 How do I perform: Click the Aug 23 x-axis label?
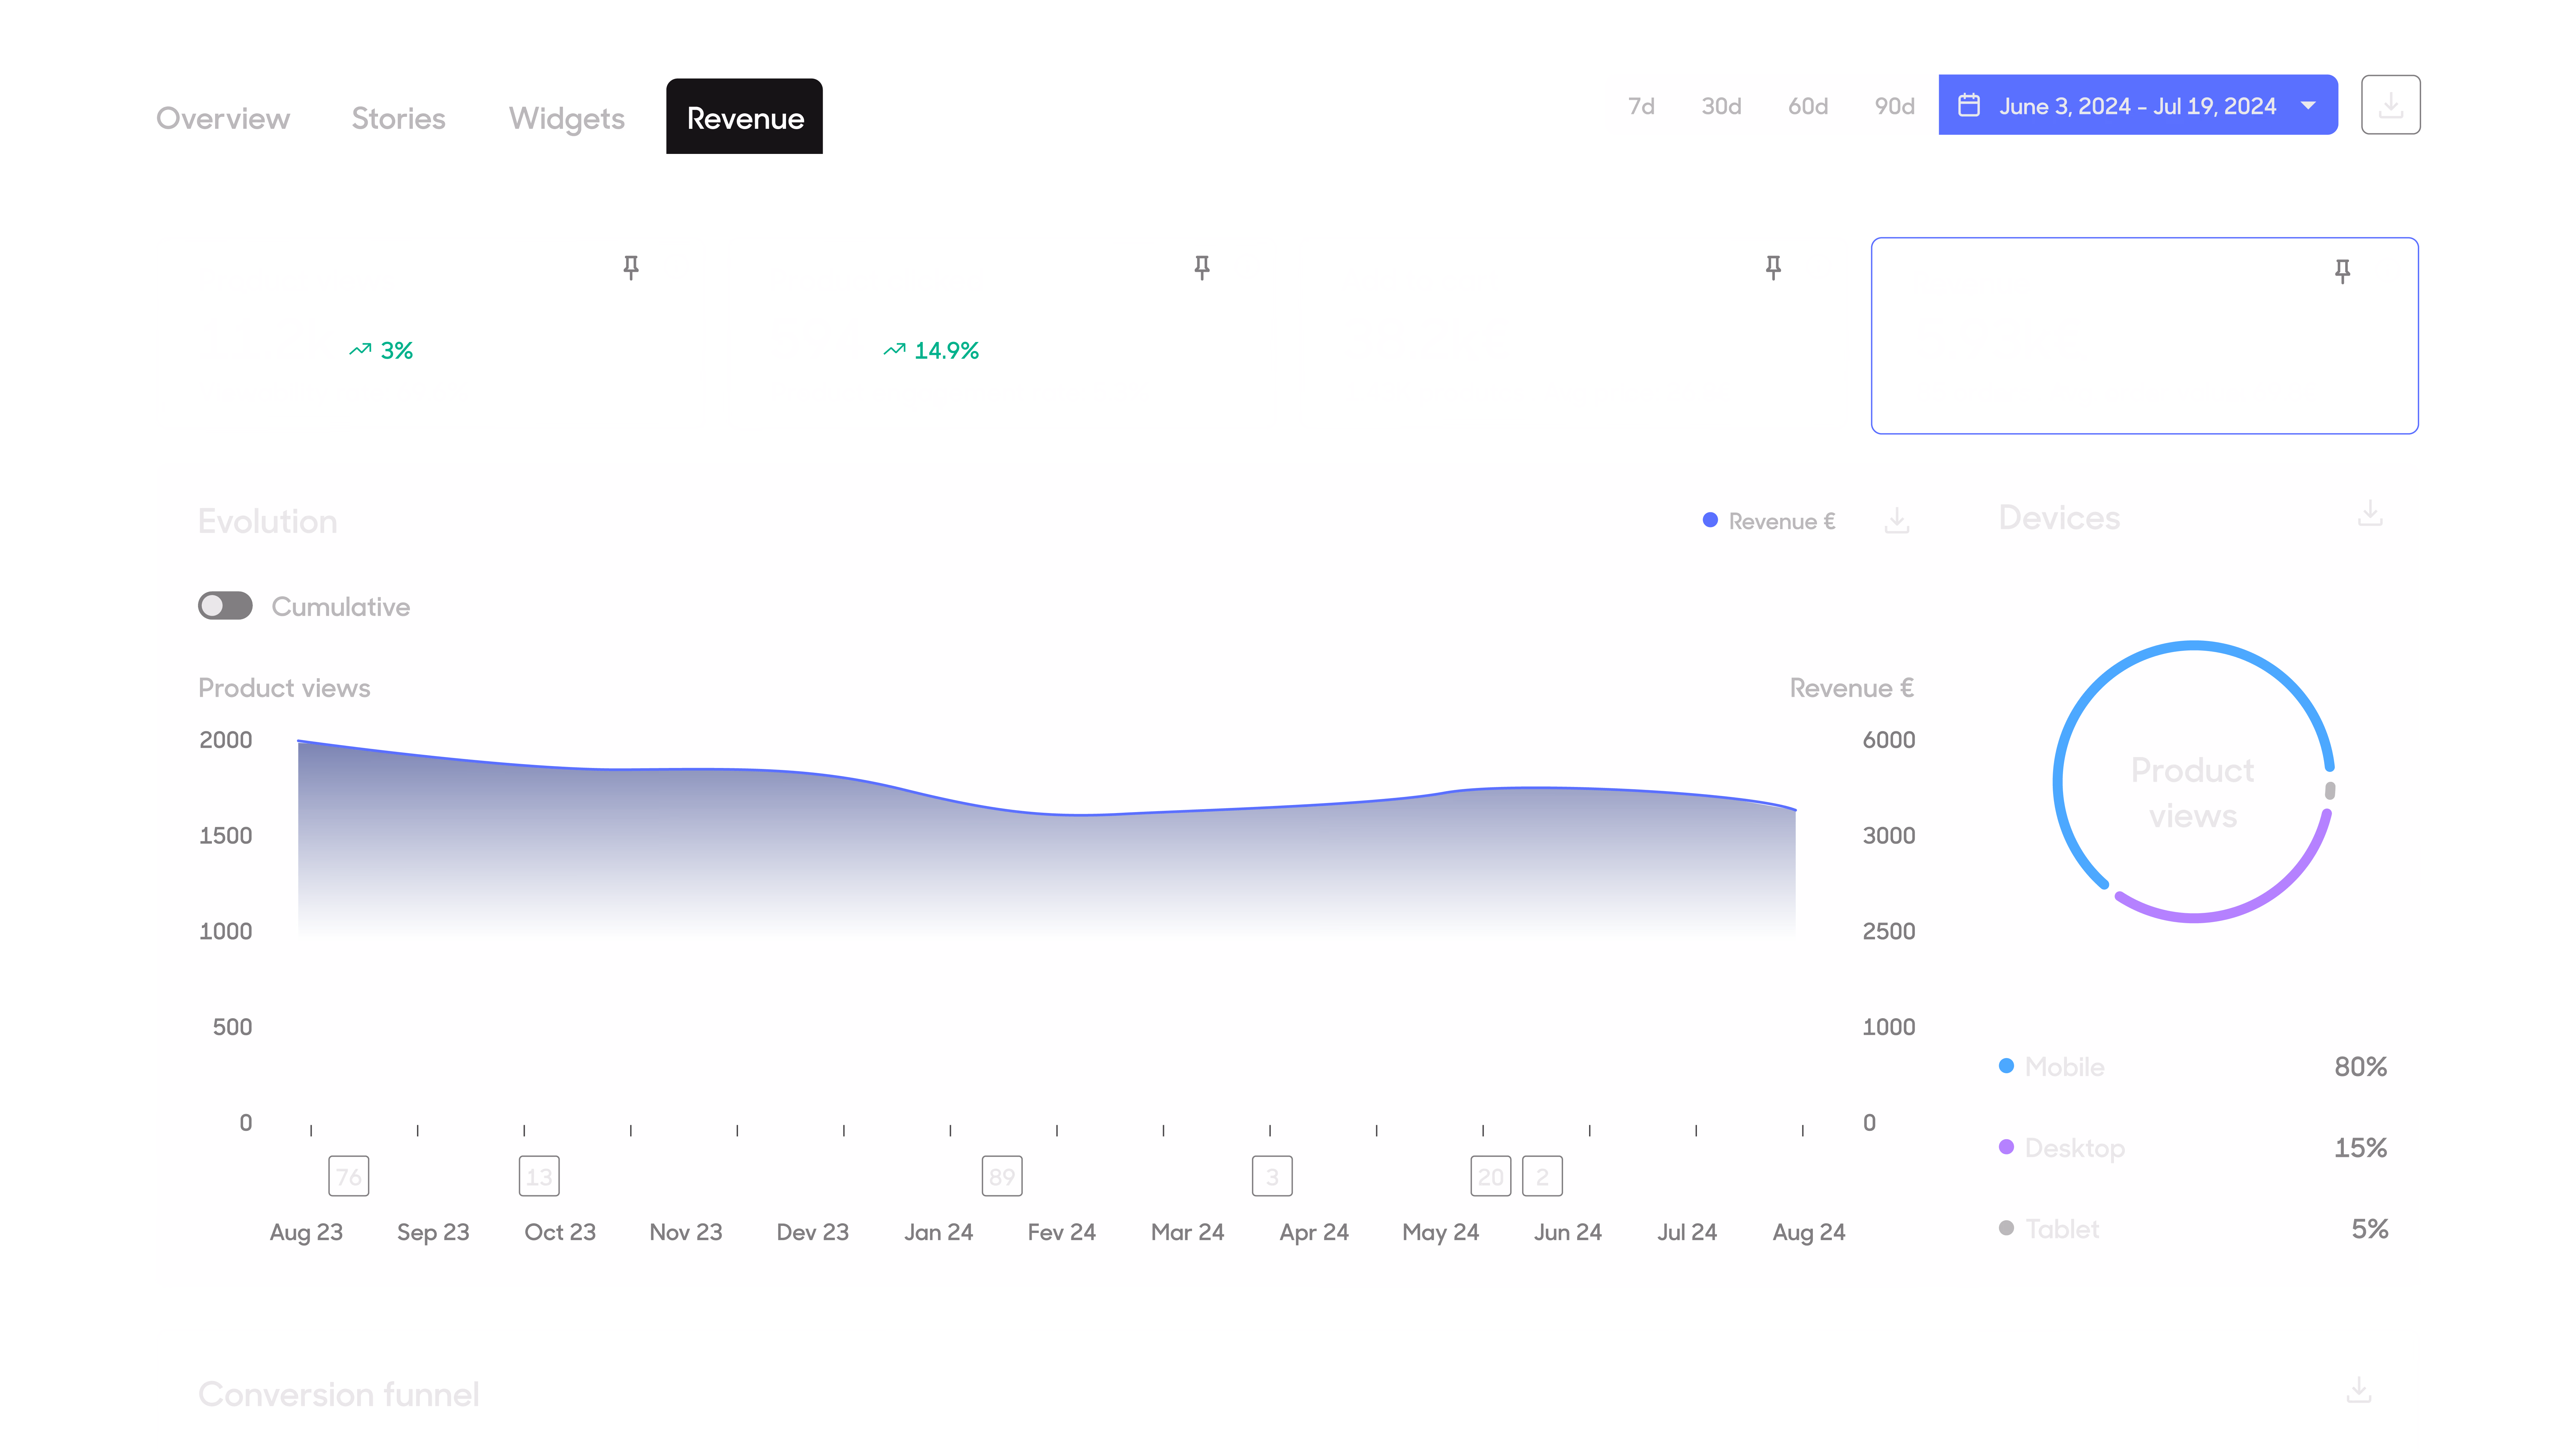click(x=306, y=1233)
